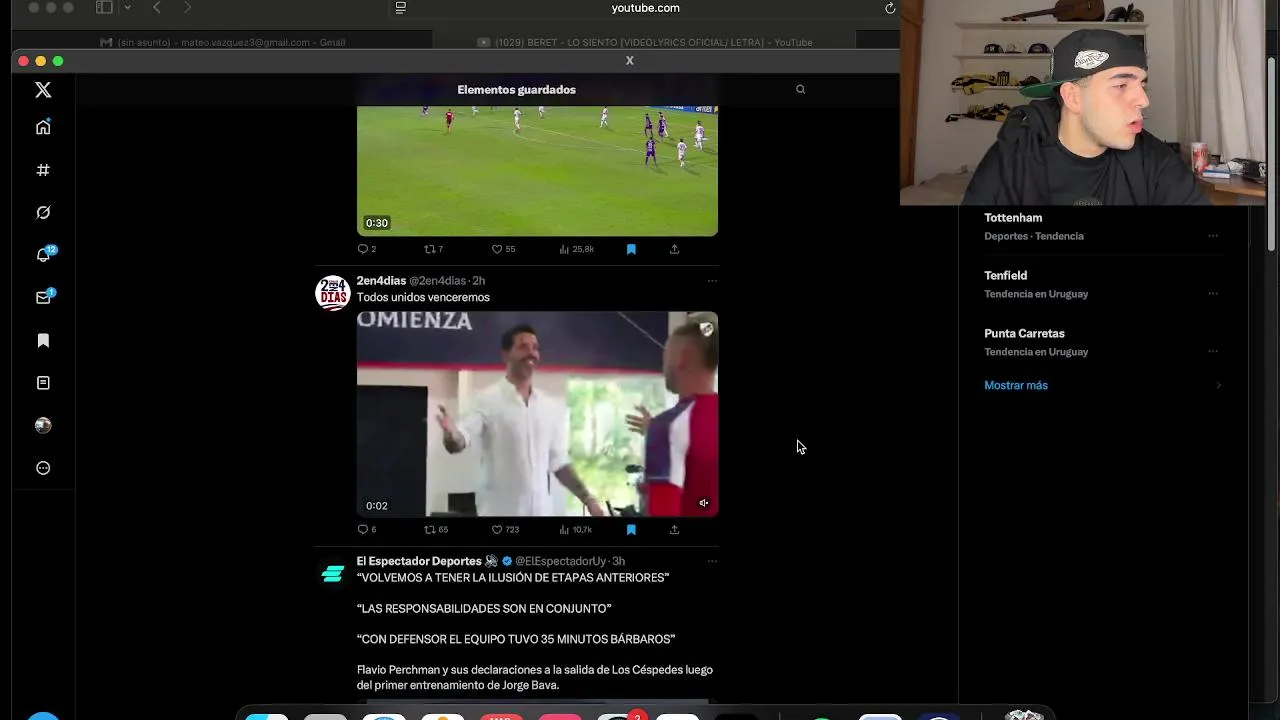Click text 'Todos unidos venceremos'
Viewport: 1280px width, 720px height.
point(423,297)
